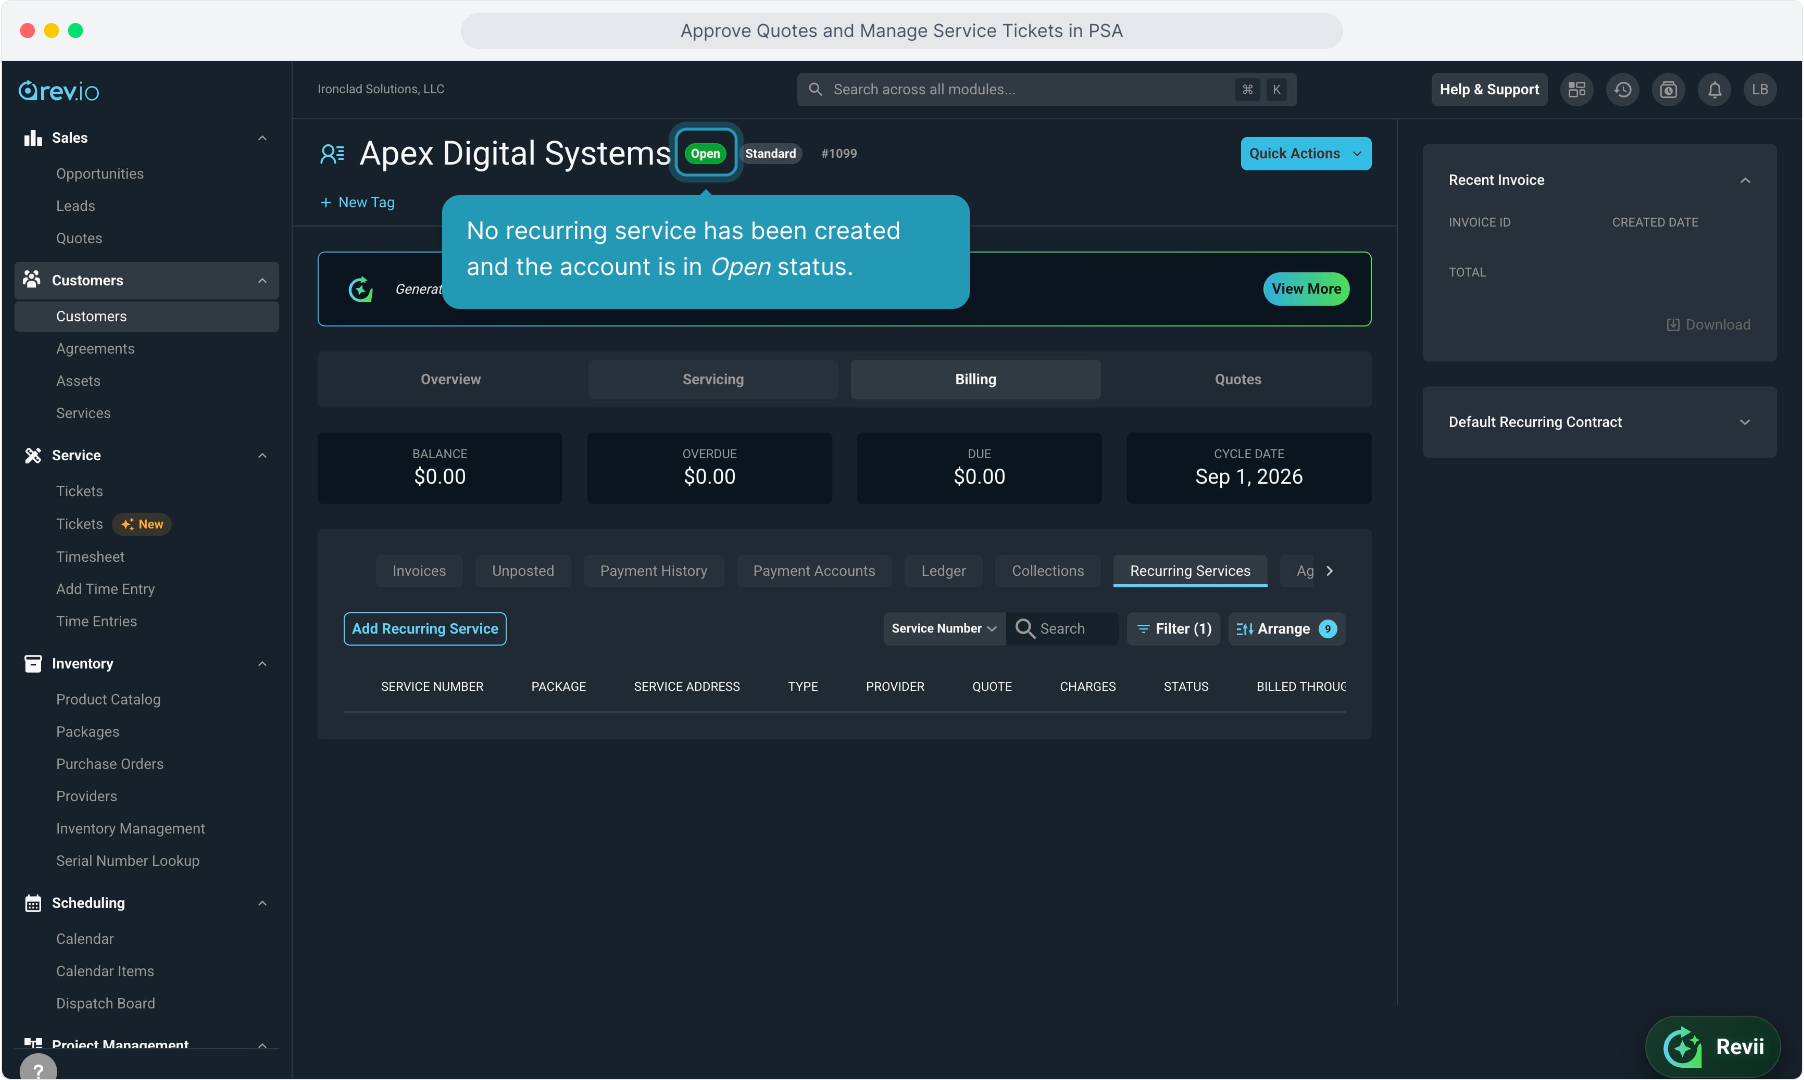Screen dimensions: 1804x1080
Task: Select the Billing tab
Action: click(x=976, y=380)
